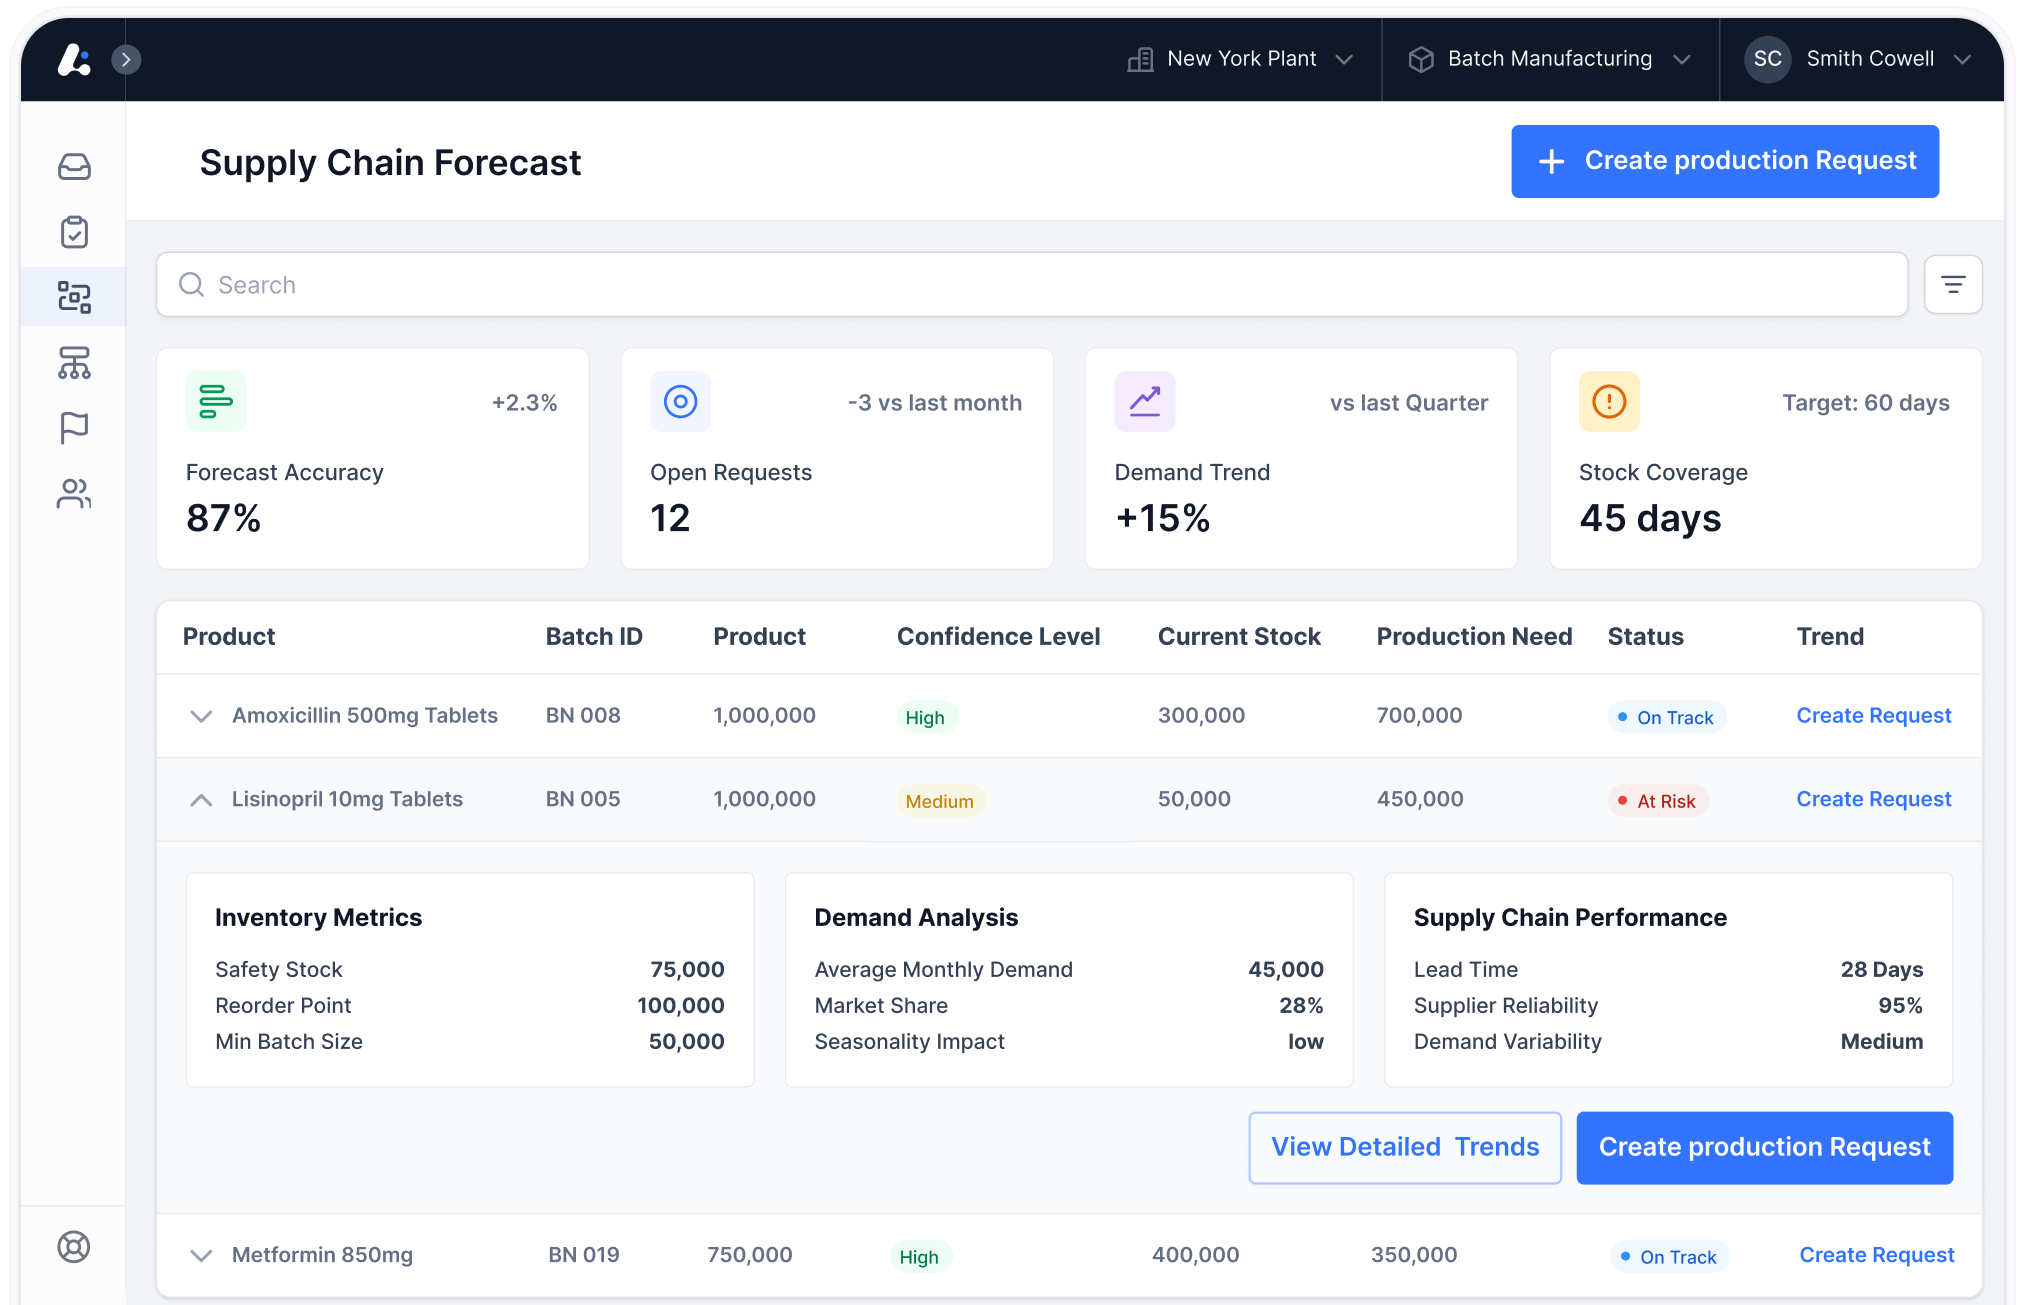Click the app logo in header
Screen dimensions: 2028x1305
tap(74, 60)
